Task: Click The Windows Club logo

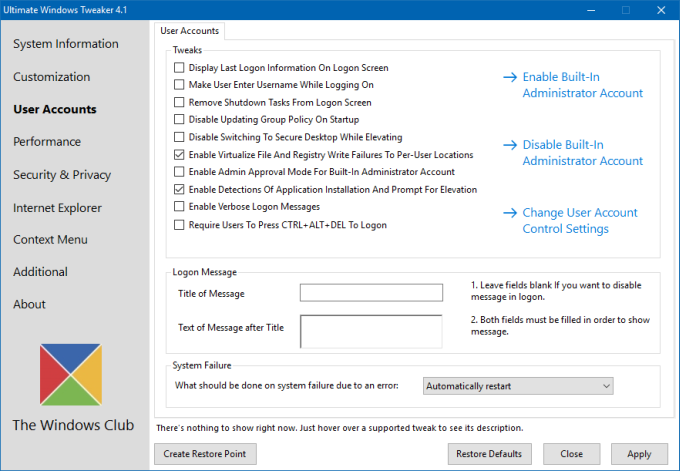Action: (x=71, y=375)
